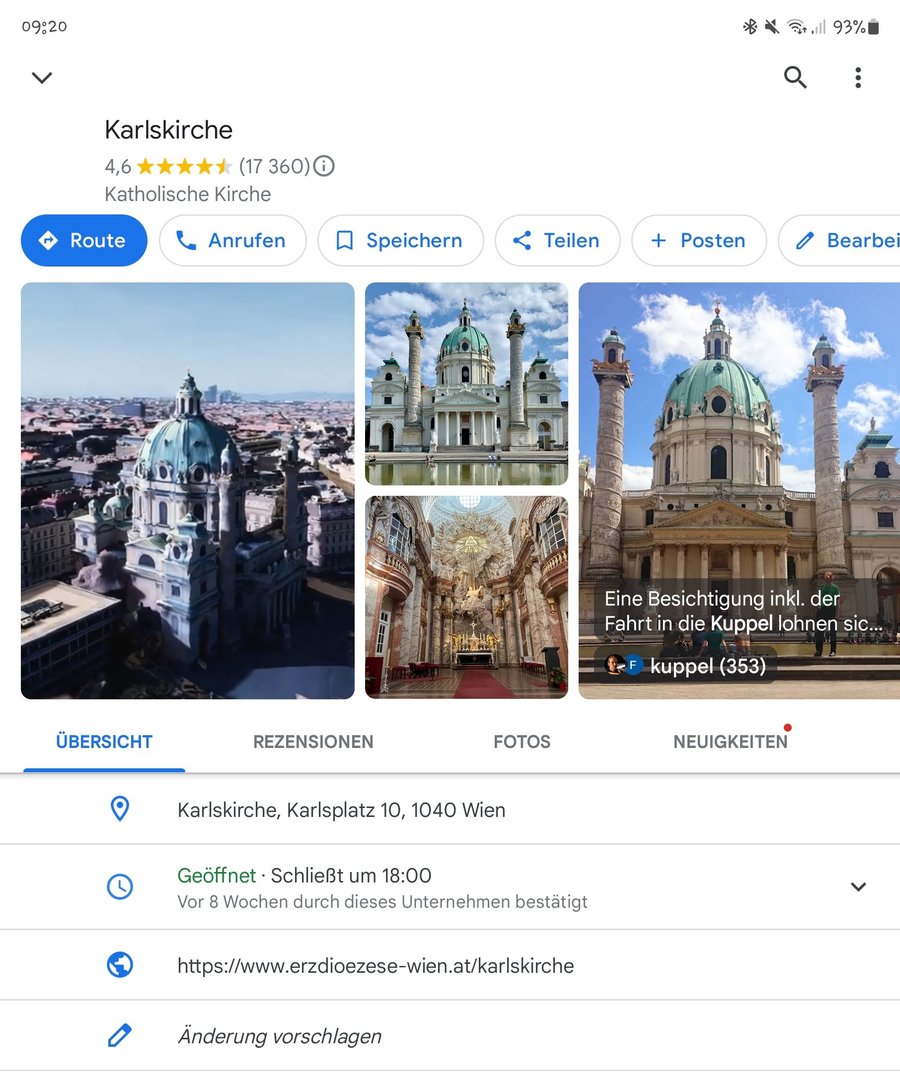Open the front facade photo with pond

pyautogui.click(x=466, y=383)
